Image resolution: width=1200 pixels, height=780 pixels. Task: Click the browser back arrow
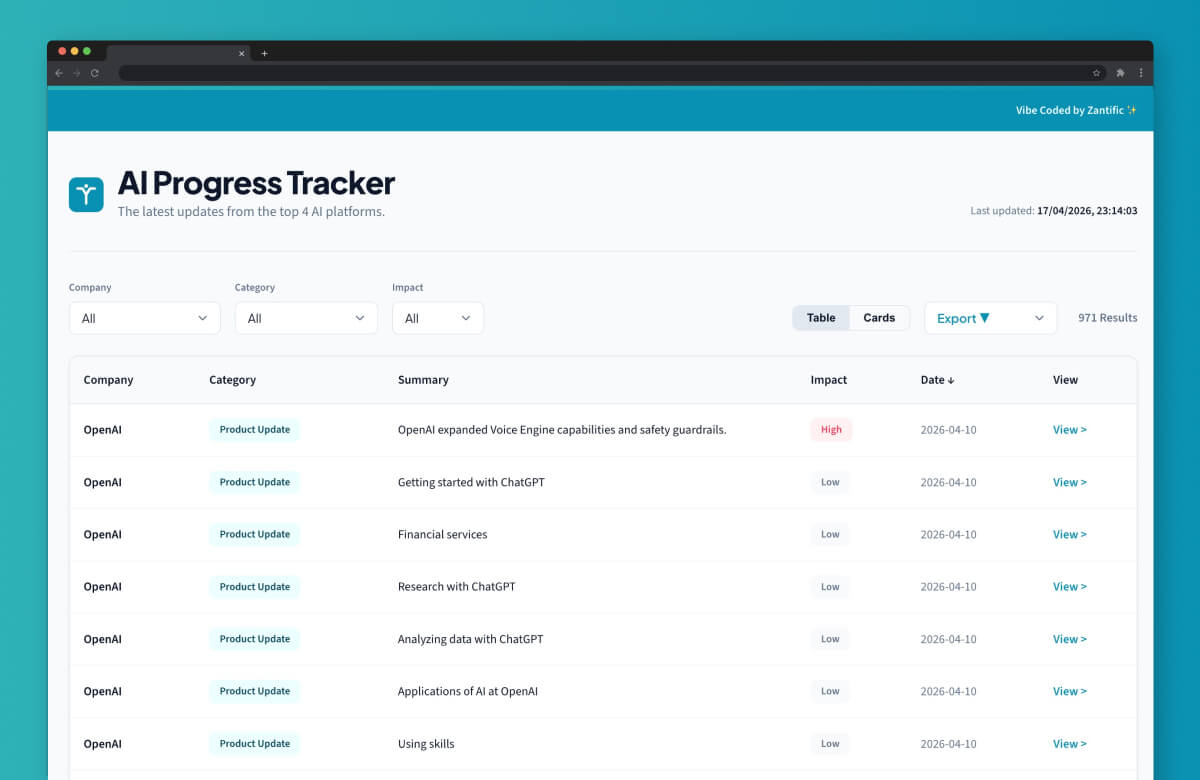click(58, 73)
